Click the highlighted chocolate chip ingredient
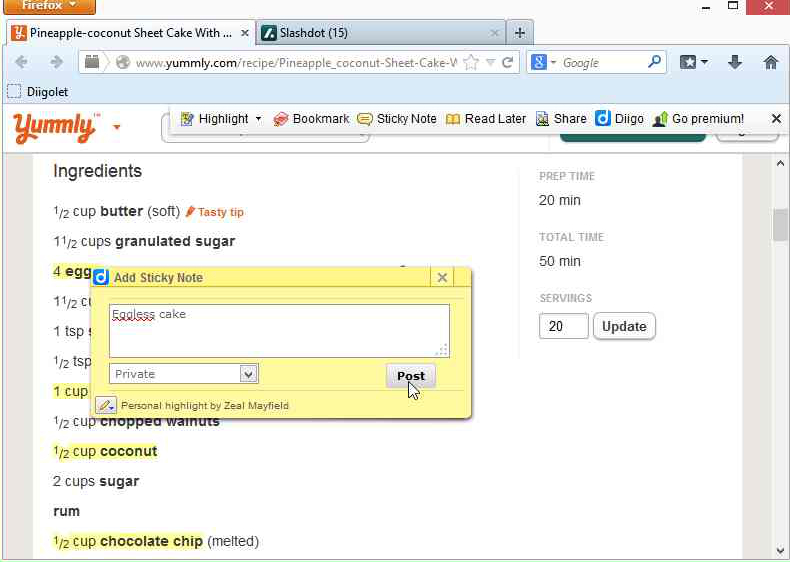Viewport: 790px width, 562px height. pyautogui.click(x=128, y=541)
